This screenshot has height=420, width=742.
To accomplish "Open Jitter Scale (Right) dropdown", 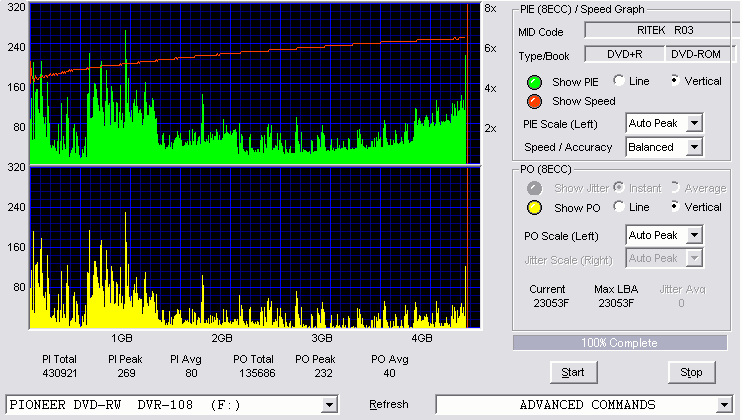I will click(694, 258).
